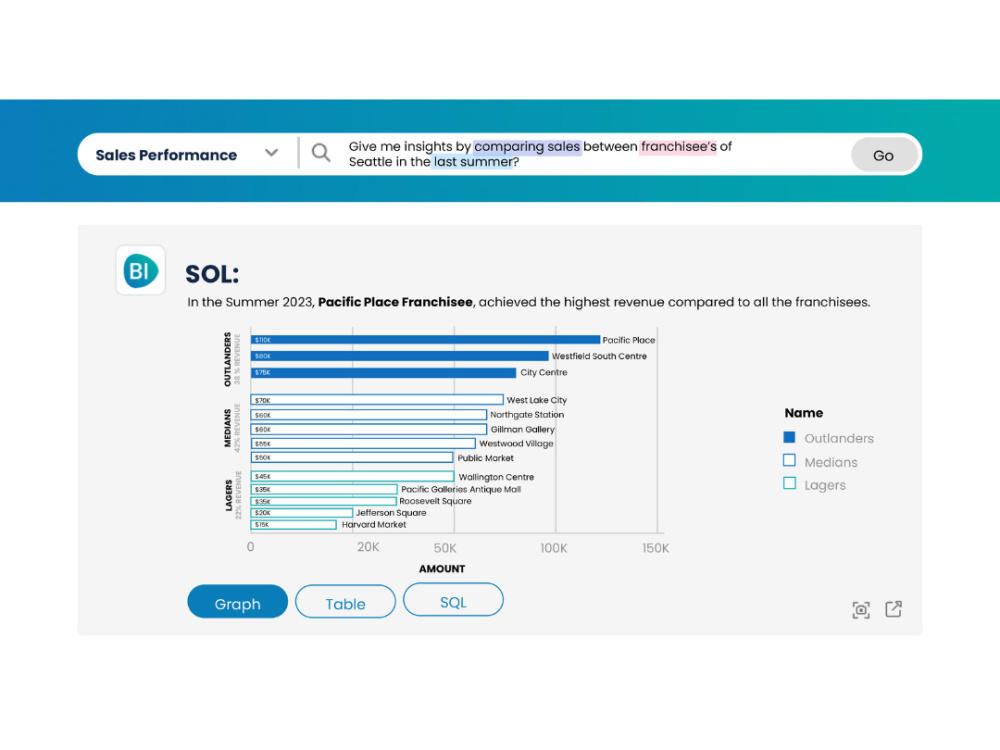Select the Pacific Galleries Antique Mall bar
This screenshot has width=1000, height=750.
[x=324, y=489]
